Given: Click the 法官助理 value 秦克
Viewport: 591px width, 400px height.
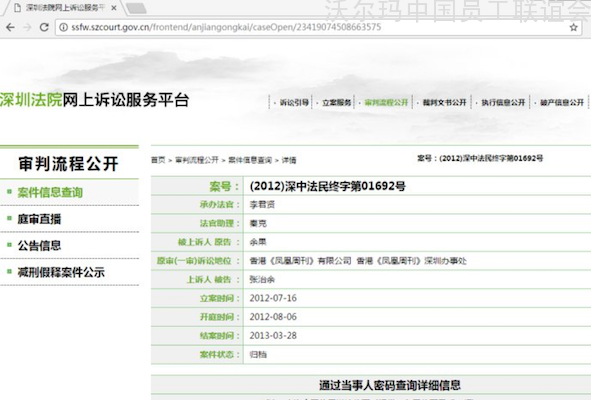Looking at the screenshot, I should point(258,224).
